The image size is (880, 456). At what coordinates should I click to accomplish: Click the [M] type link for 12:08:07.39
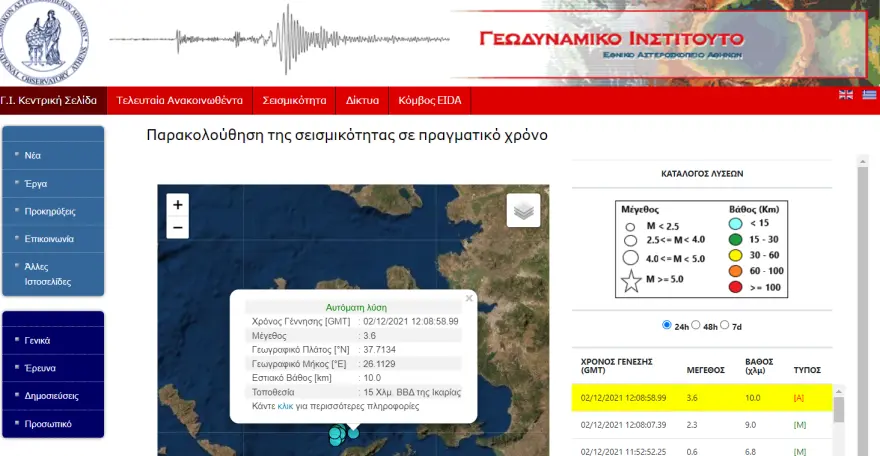click(798, 424)
